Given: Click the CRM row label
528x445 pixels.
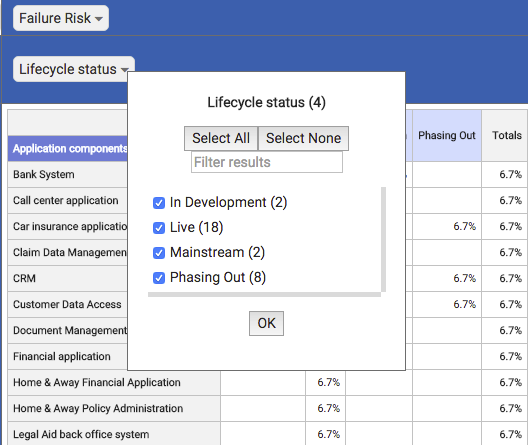Looking at the screenshot, I should [x=24, y=278].
